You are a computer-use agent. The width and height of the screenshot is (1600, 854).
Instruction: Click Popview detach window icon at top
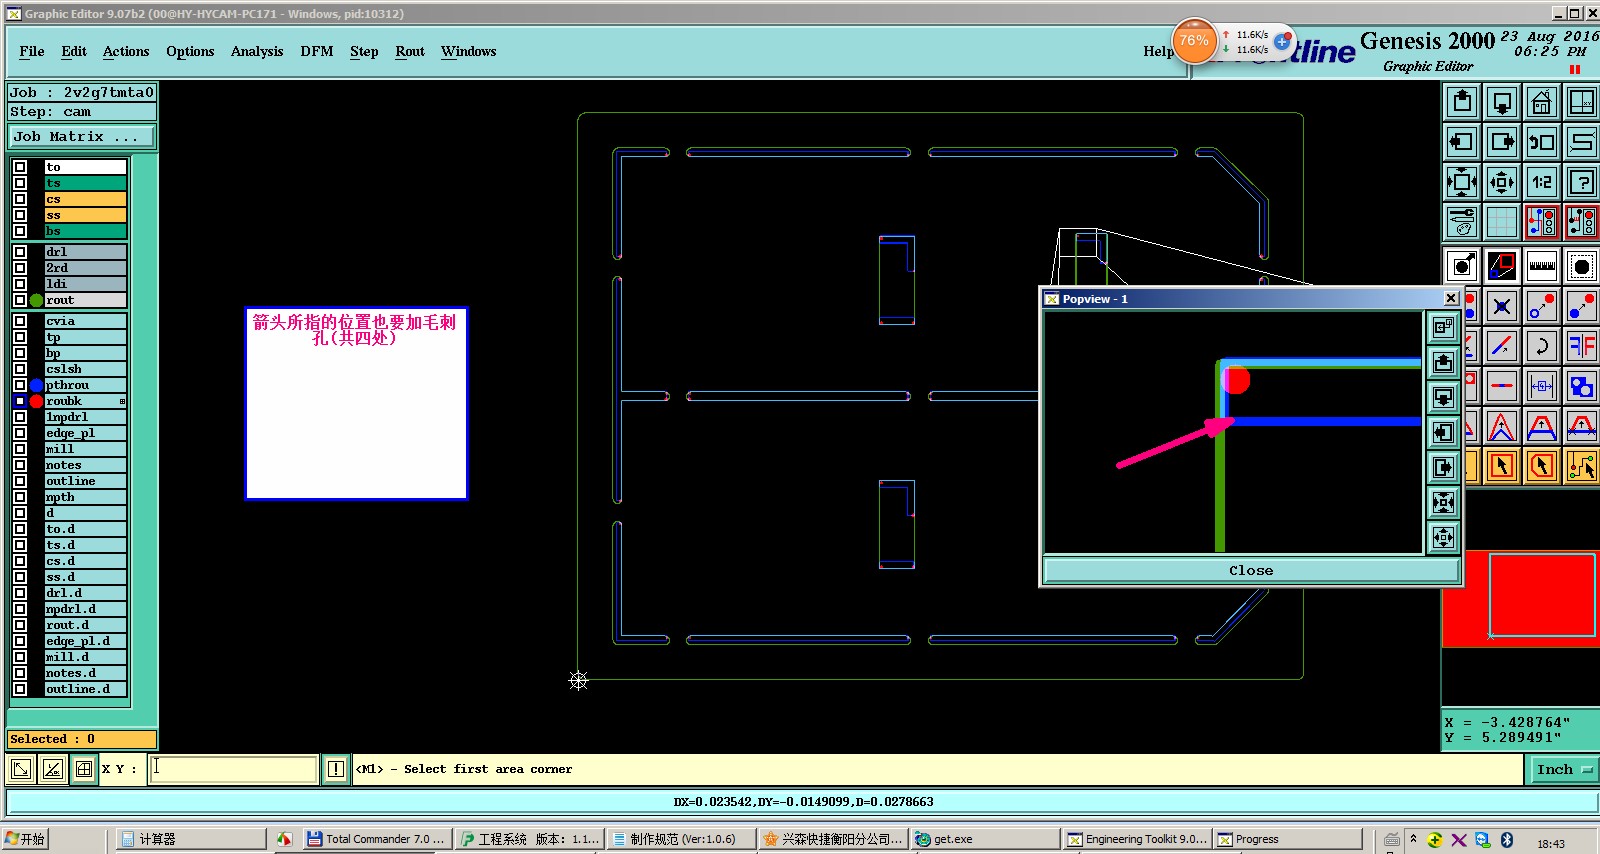1443,327
